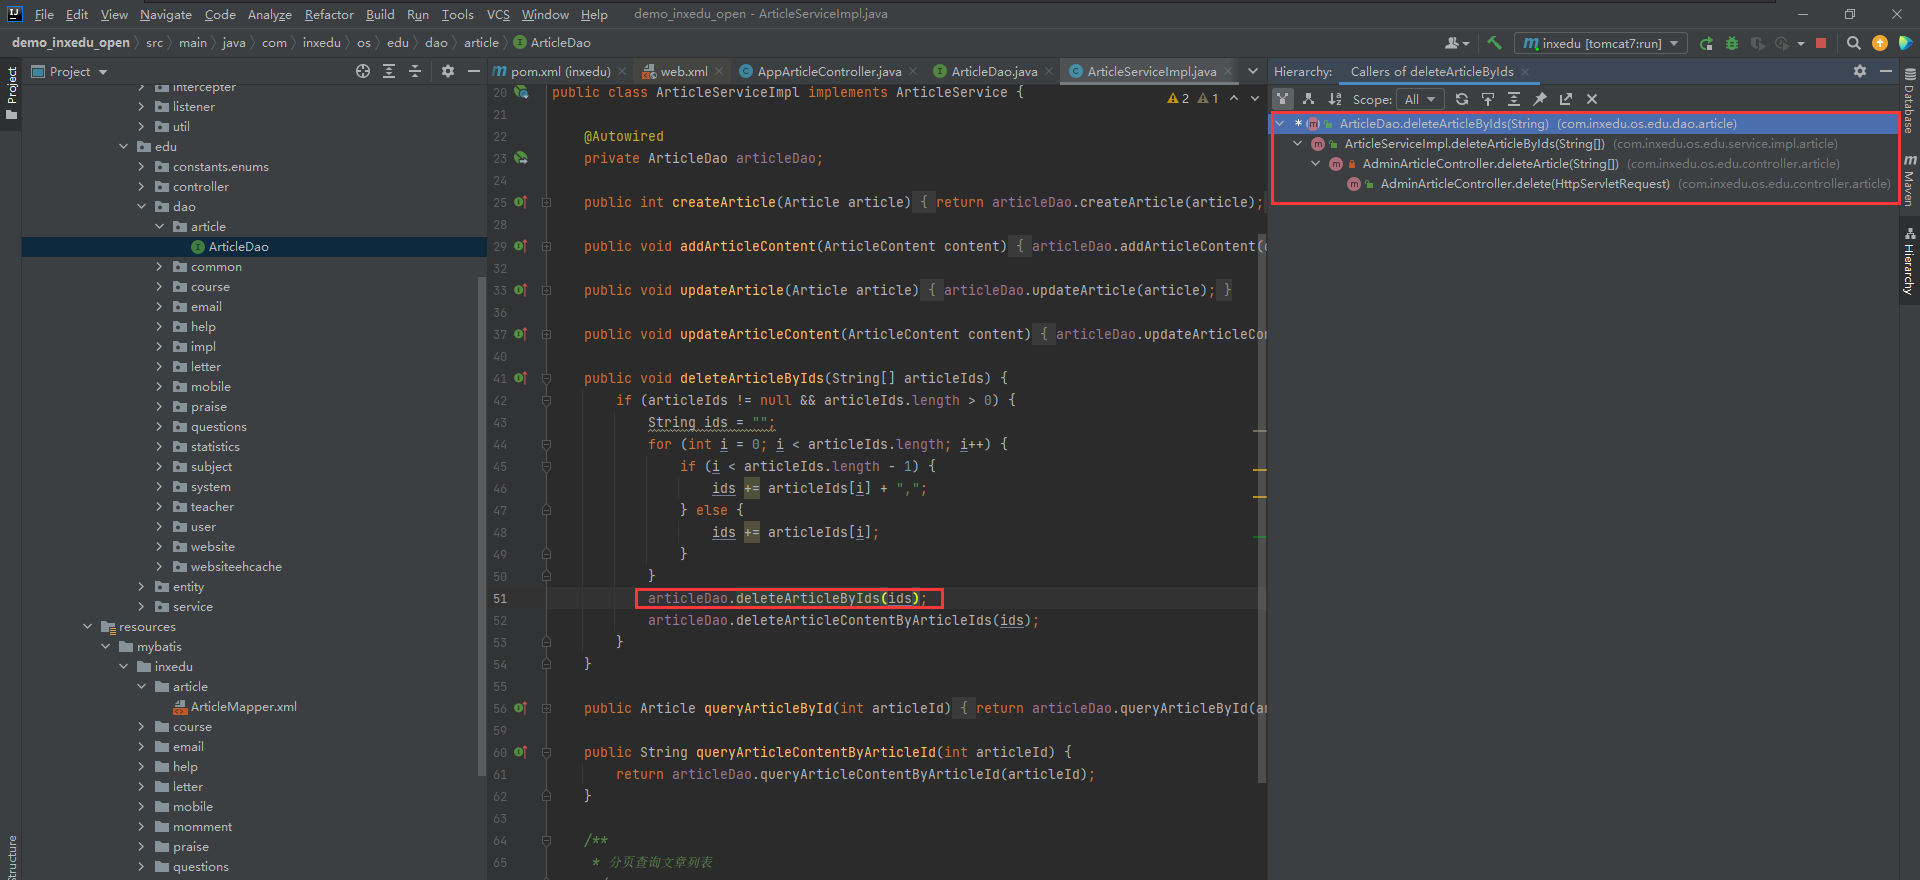1920x880 pixels.
Task: Export hierarchy to text file
Action: 1566,99
